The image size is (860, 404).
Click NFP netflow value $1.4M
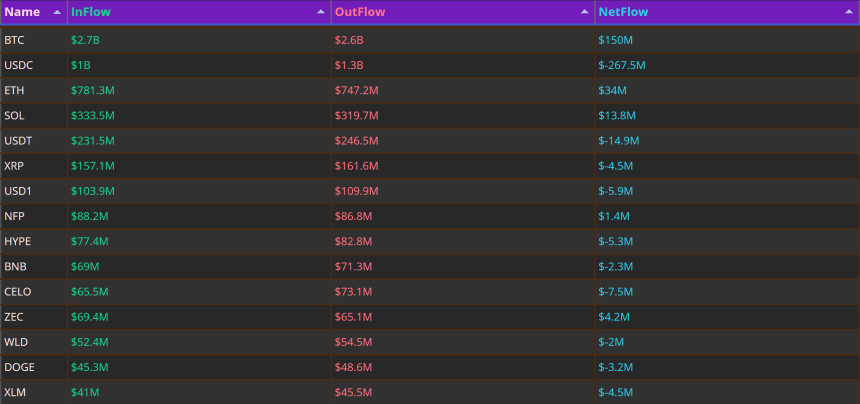coord(614,217)
